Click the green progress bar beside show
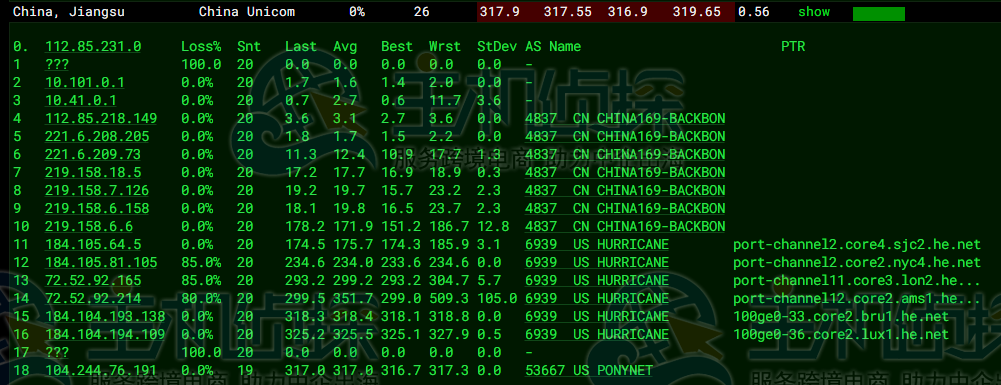This screenshot has height=385, width=1001. (878, 14)
